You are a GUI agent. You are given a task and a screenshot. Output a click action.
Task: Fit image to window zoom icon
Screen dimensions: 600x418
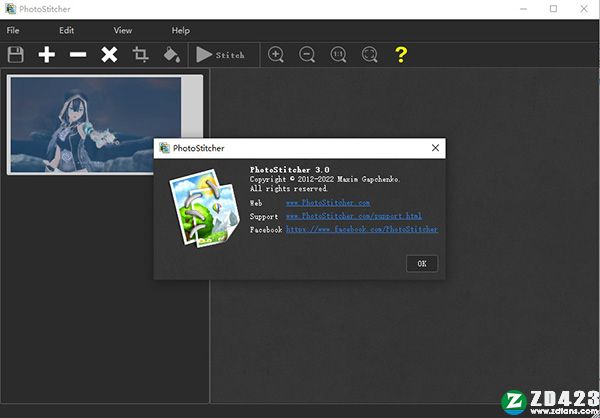(x=370, y=55)
